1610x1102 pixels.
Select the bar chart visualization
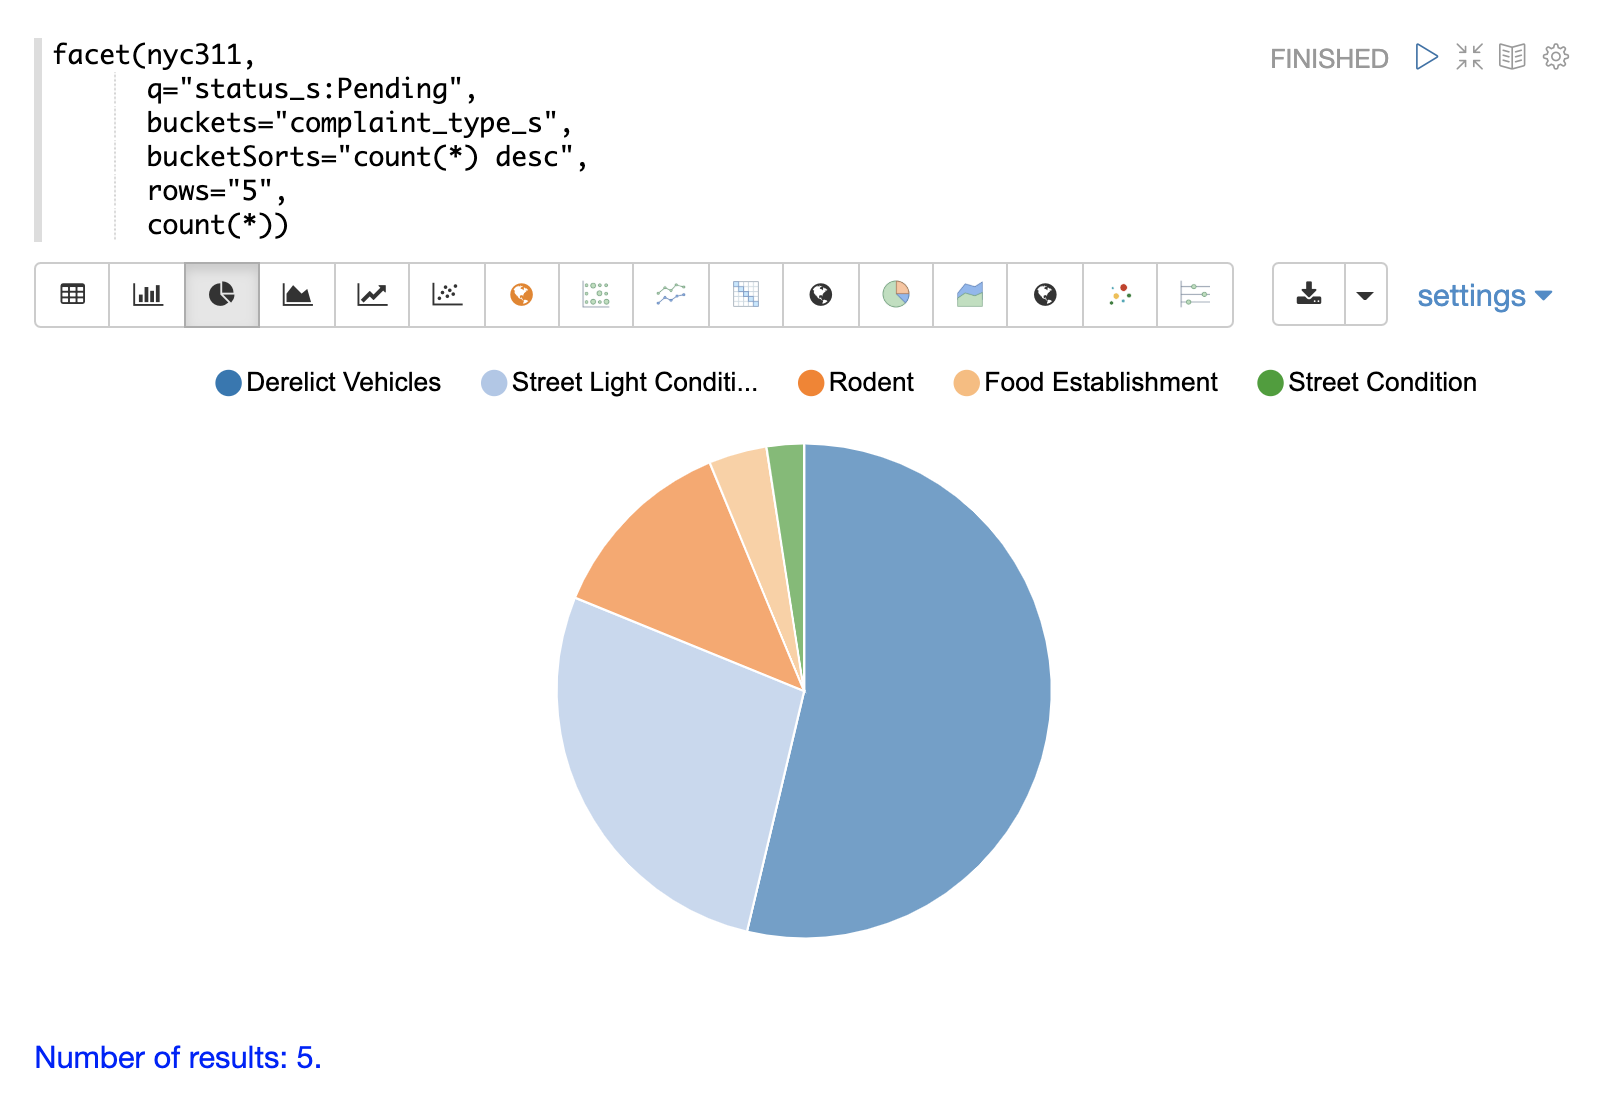(147, 295)
